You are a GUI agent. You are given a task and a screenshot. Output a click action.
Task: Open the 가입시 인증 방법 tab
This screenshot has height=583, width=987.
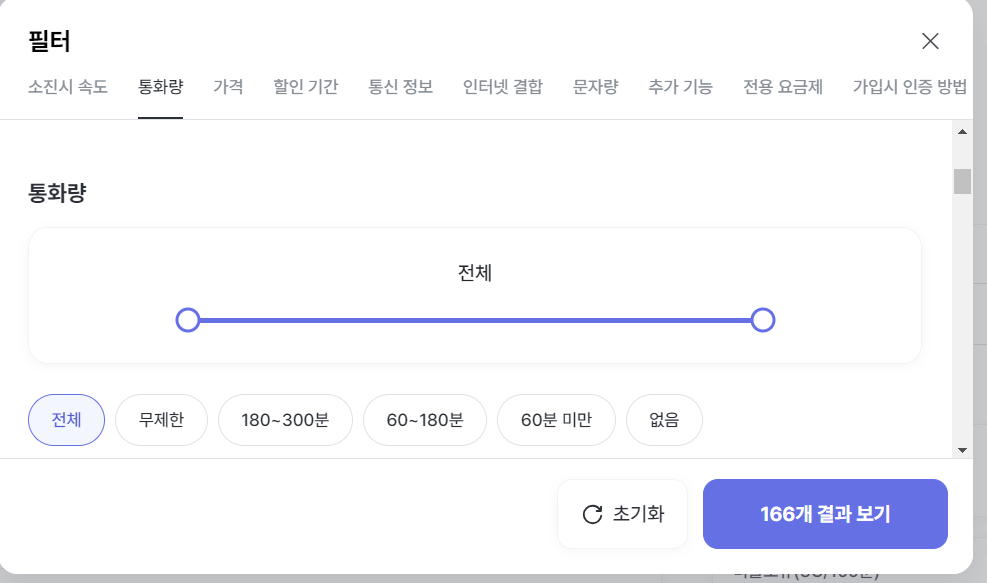click(910, 87)
